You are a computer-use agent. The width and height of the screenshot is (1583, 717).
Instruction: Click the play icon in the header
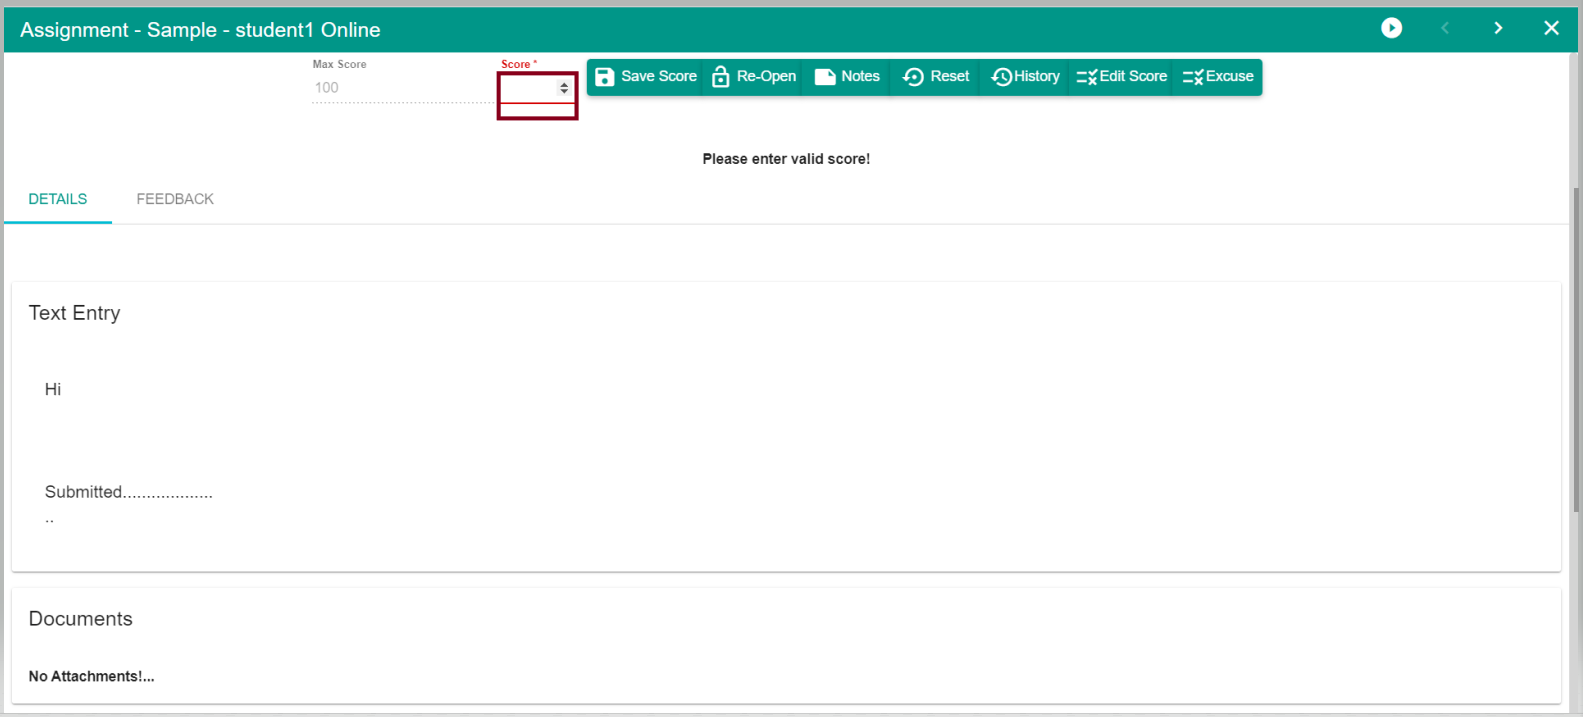pos(1391,28)
